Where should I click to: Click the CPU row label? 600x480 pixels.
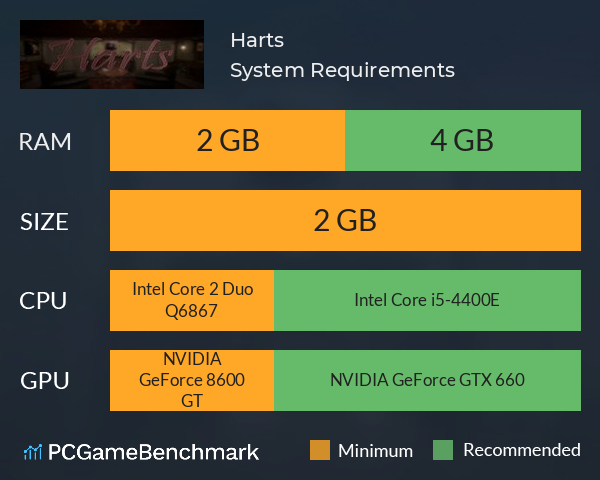43,301
